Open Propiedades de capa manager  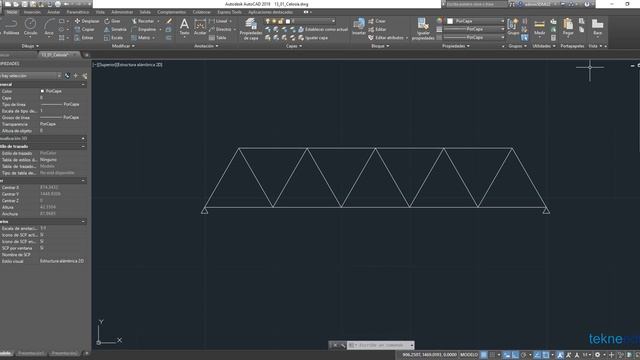pos(251,29)
